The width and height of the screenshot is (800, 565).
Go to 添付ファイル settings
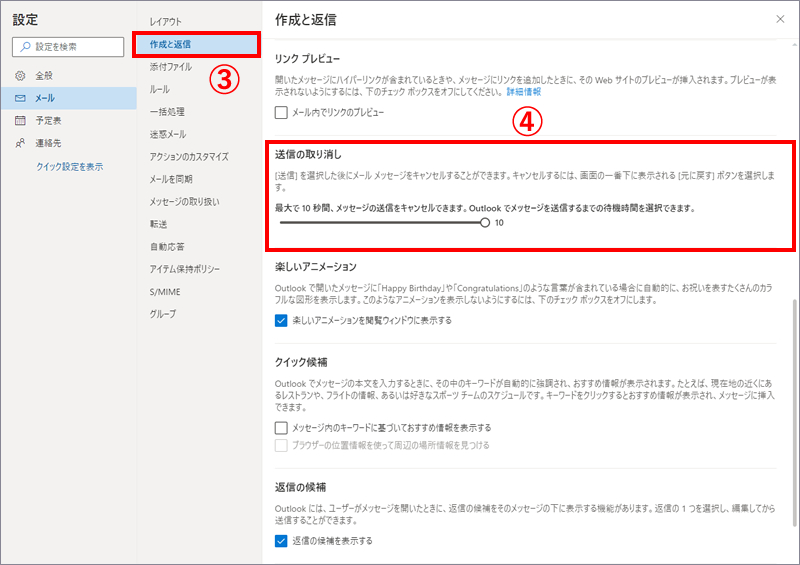coord(171,66)
